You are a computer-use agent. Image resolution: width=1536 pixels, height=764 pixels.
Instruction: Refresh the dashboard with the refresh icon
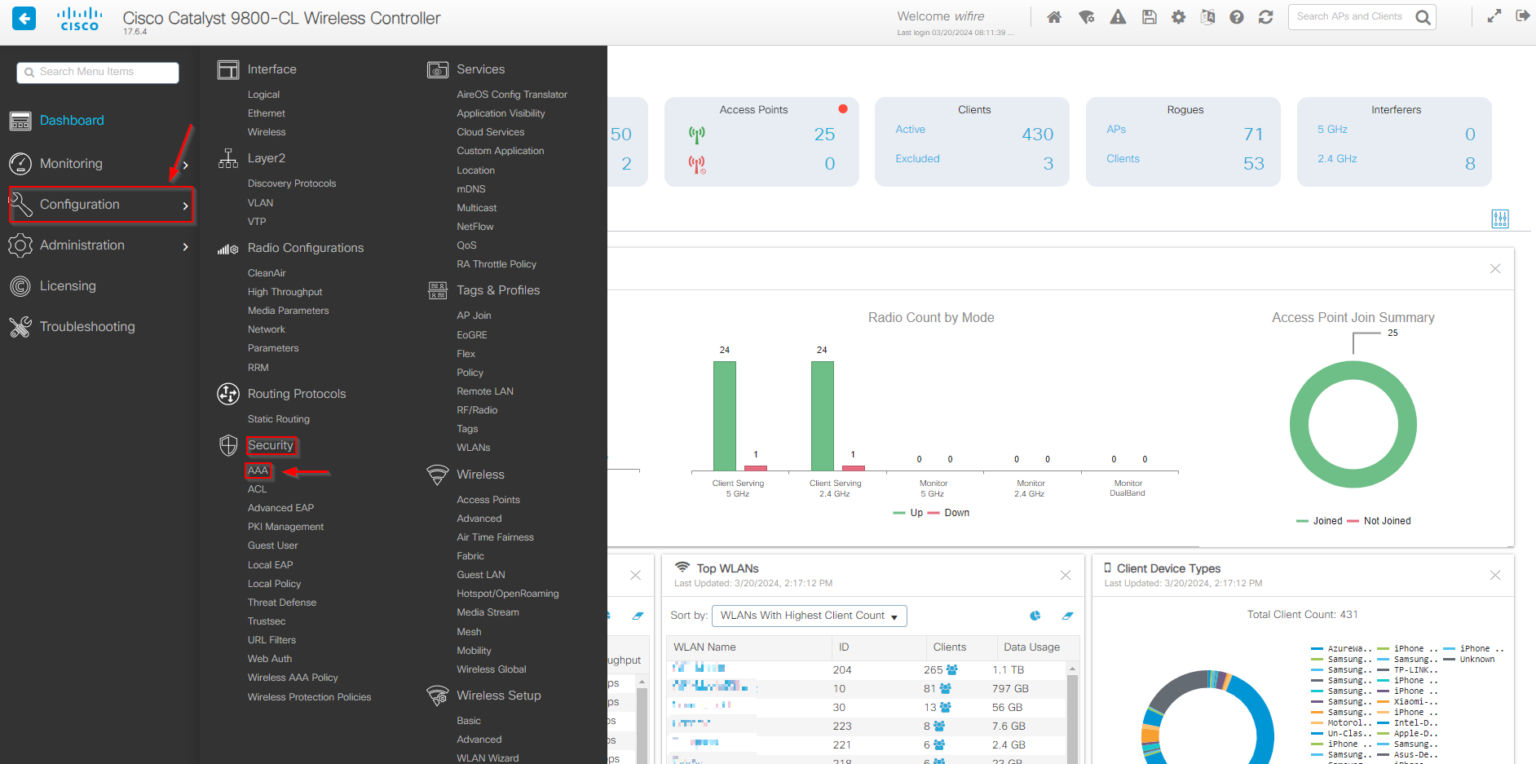point(1266,16)
